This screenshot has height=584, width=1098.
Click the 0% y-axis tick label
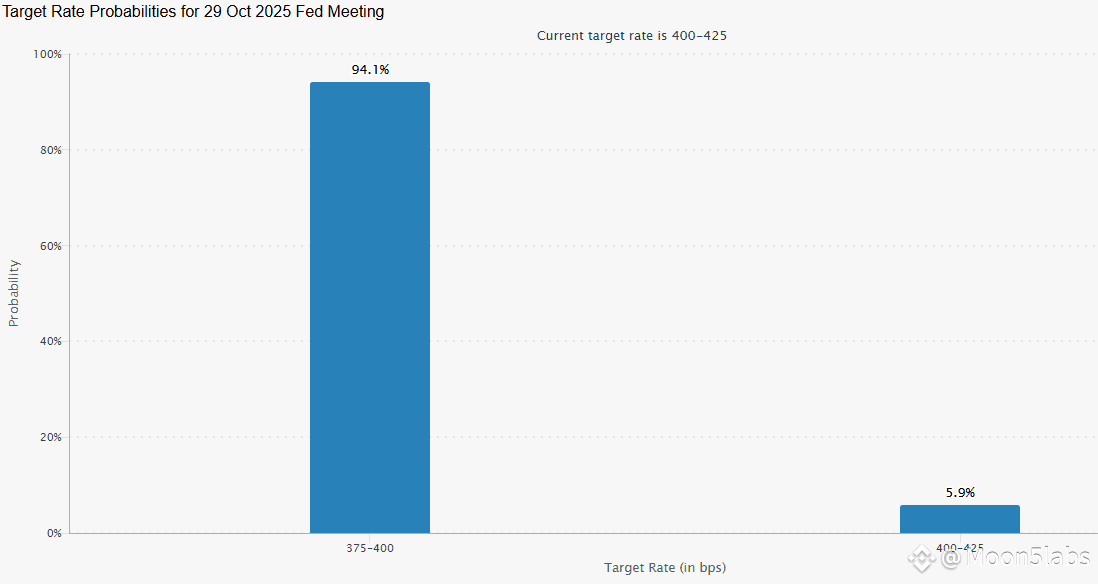point(54,533)
